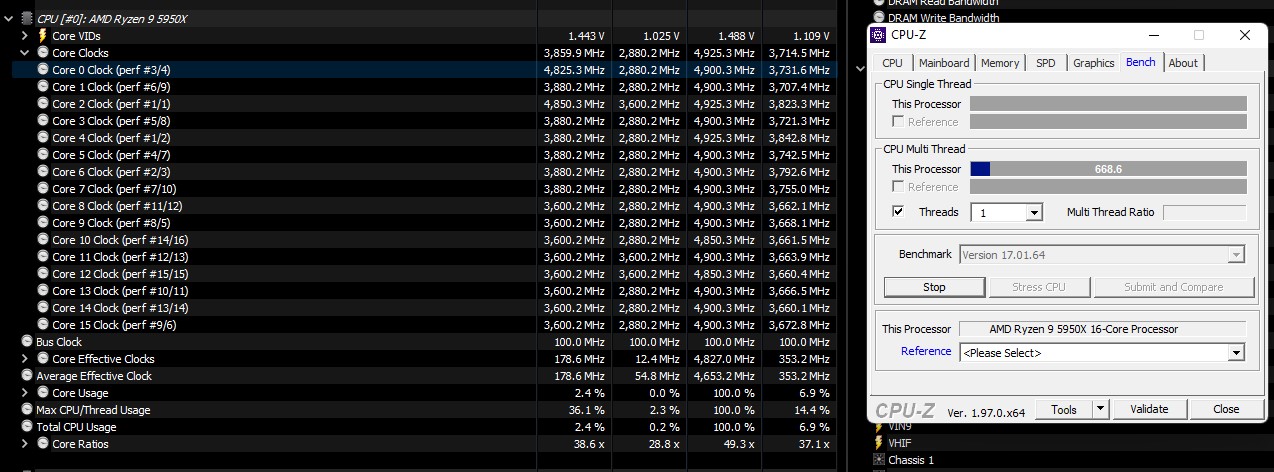The width and height of the screenshot is (1274, 472).
Task: Switch to the About tab
Action: (1183, 63)
